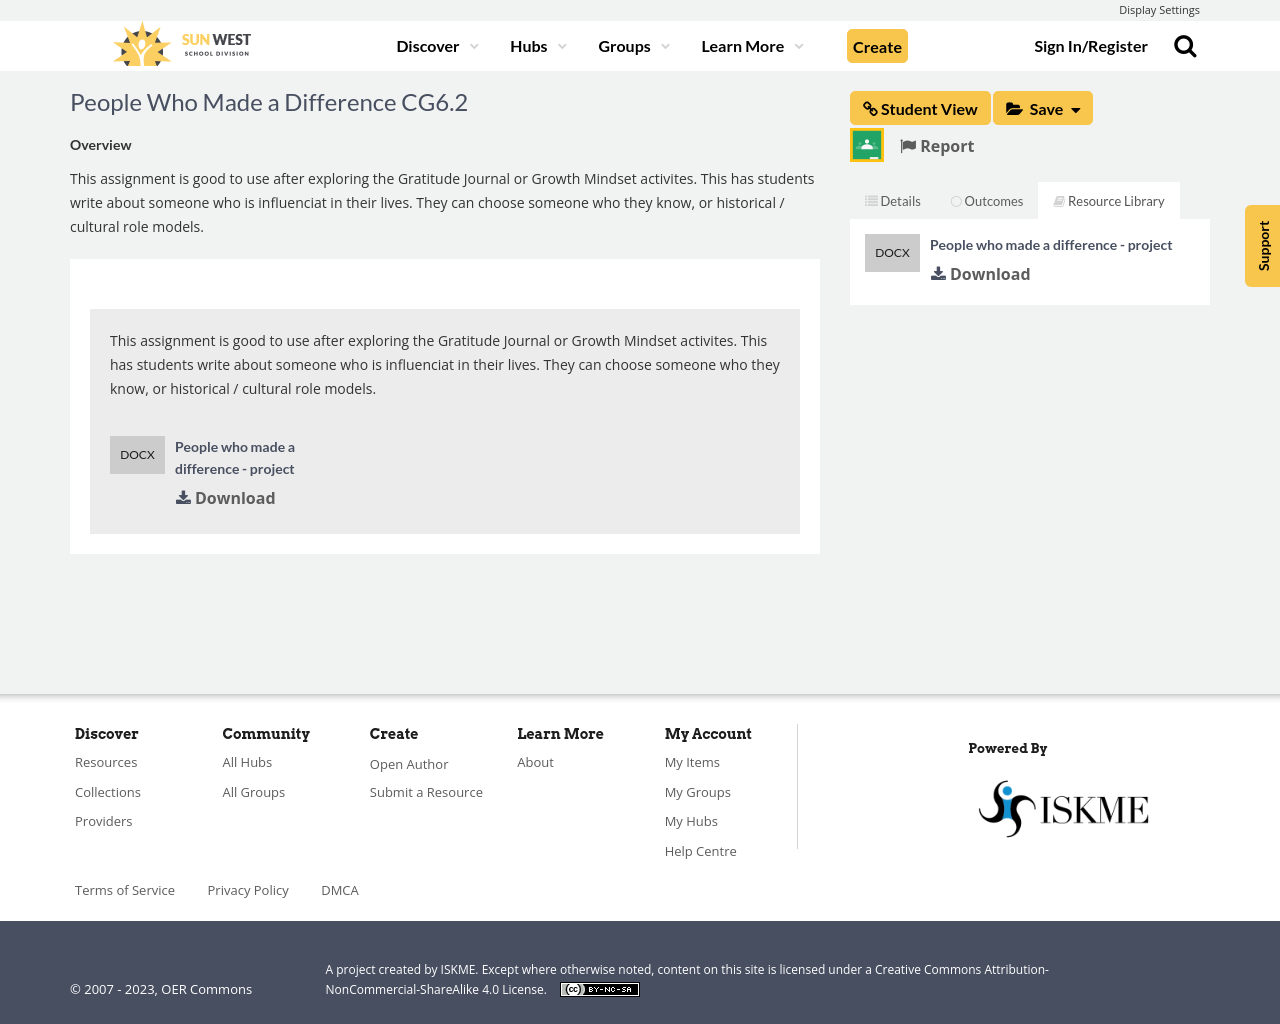Screen dimensions: 1280x1024
Task: Expand the Discover menu
Action: (x=437, y=46)
